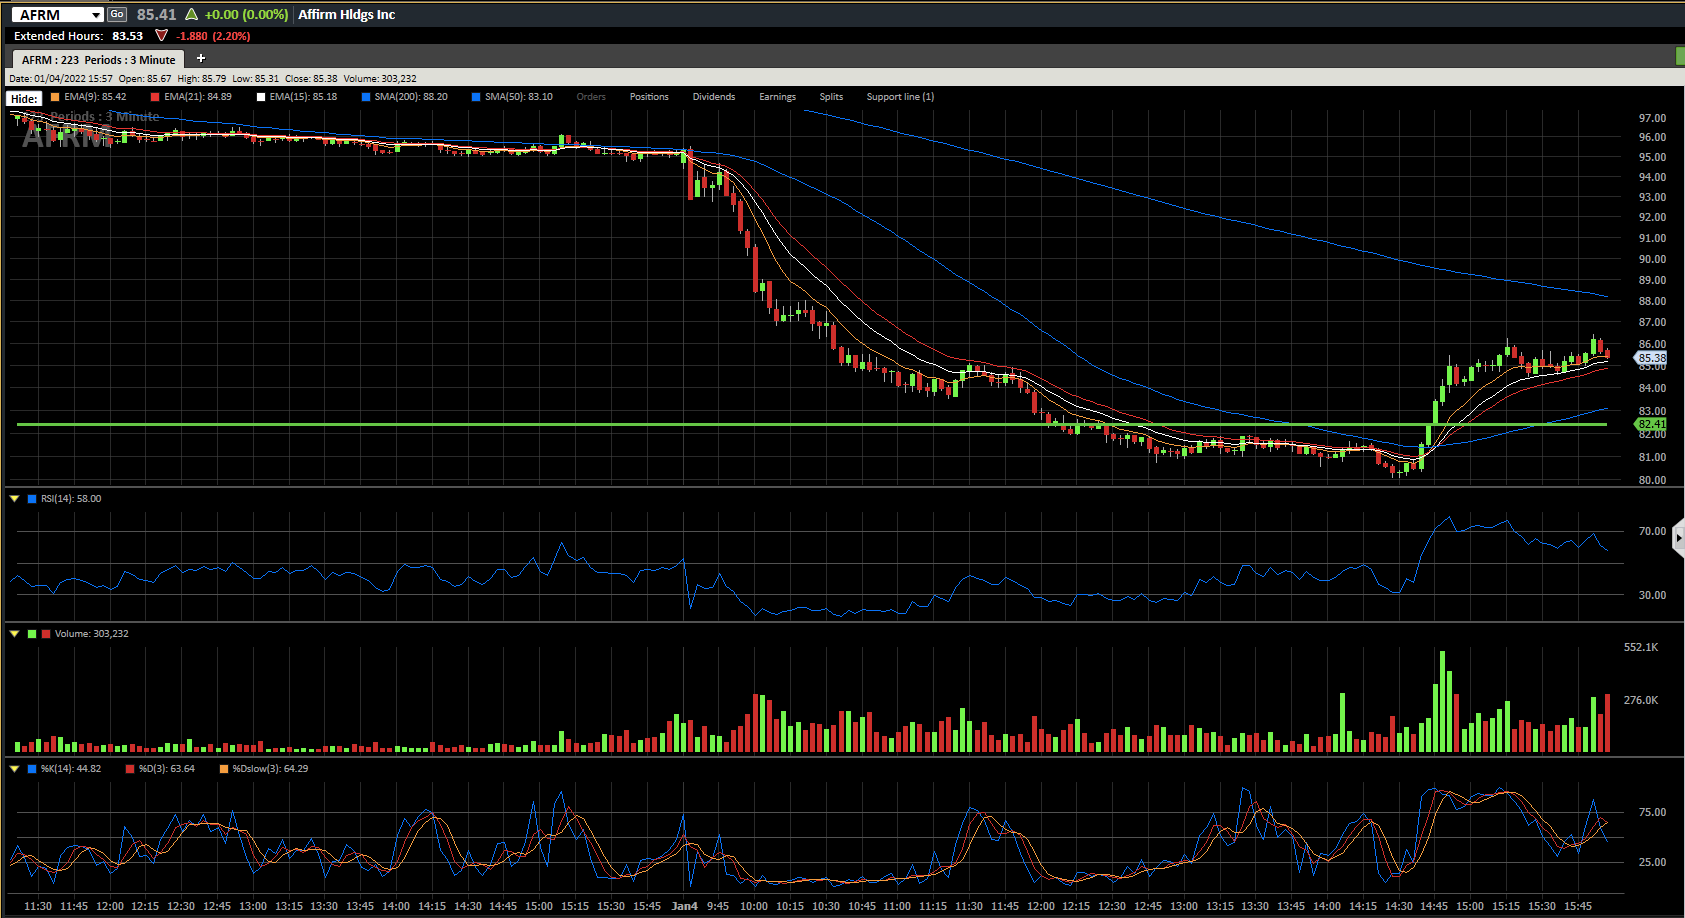Show Earnings markers on chart

pos(777,97)
